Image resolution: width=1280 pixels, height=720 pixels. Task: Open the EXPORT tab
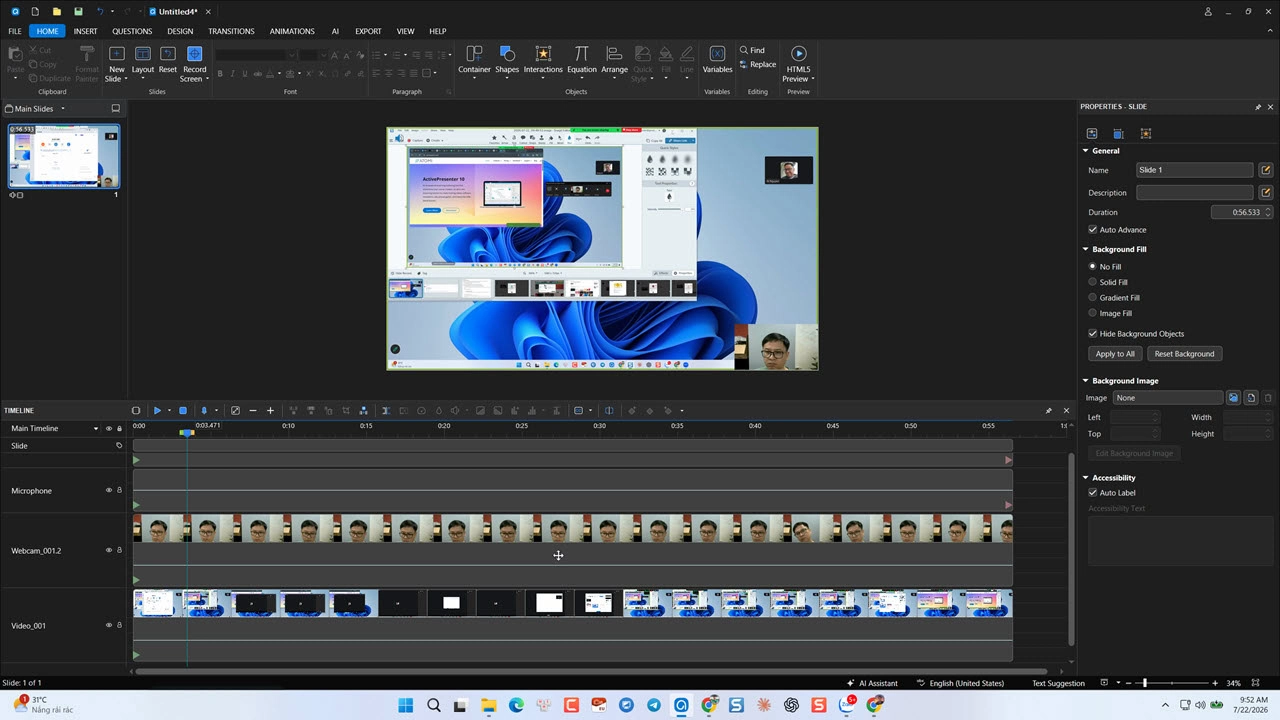(x=368, y=31)
